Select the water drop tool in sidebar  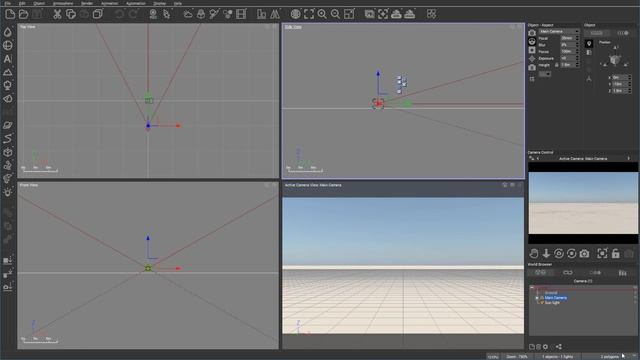click(x=8, y=32)
